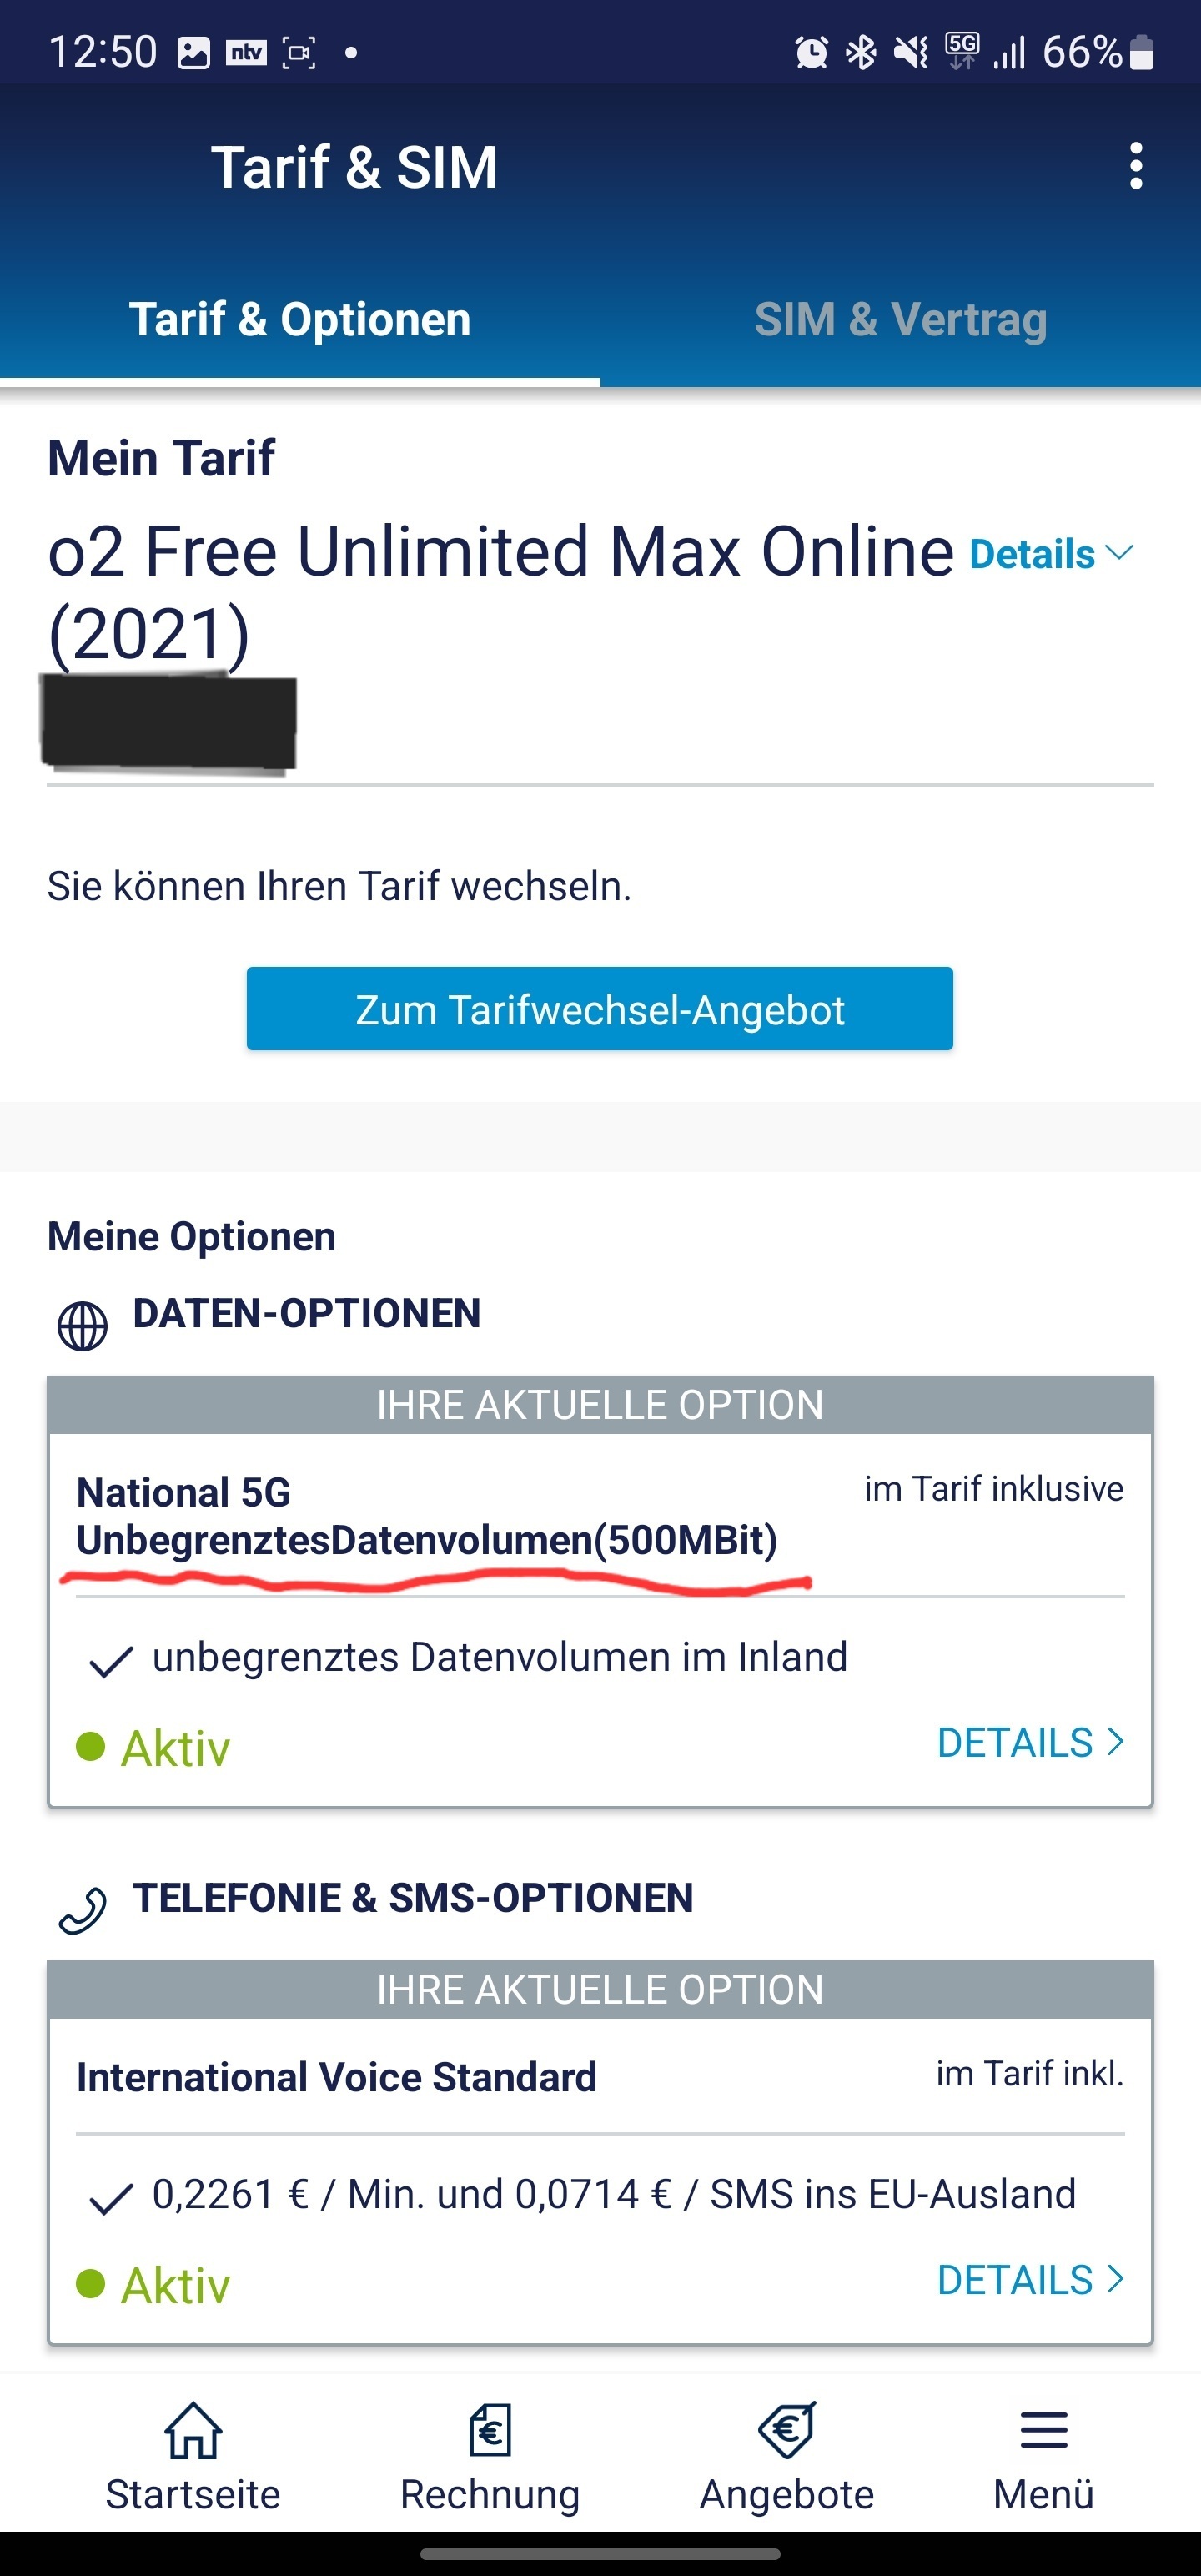1201x2576 pixels.
Task: Open the Menü hamburger icon
Action: click(x=1044, y=2430)
